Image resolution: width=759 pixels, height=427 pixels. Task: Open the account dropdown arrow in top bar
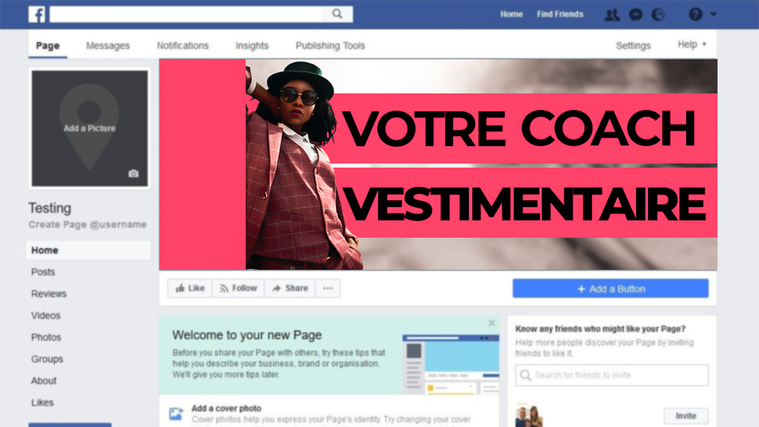click(713, 15)
